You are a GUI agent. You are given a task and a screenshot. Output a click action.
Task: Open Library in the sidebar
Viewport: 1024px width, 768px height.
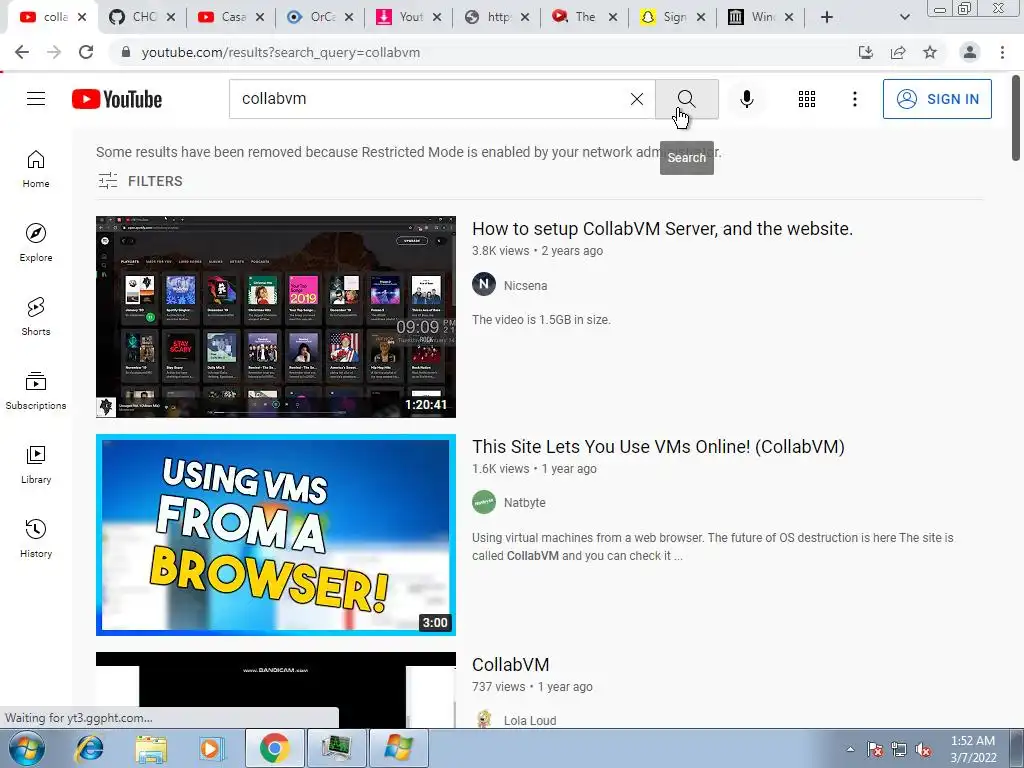coord(36,464)
